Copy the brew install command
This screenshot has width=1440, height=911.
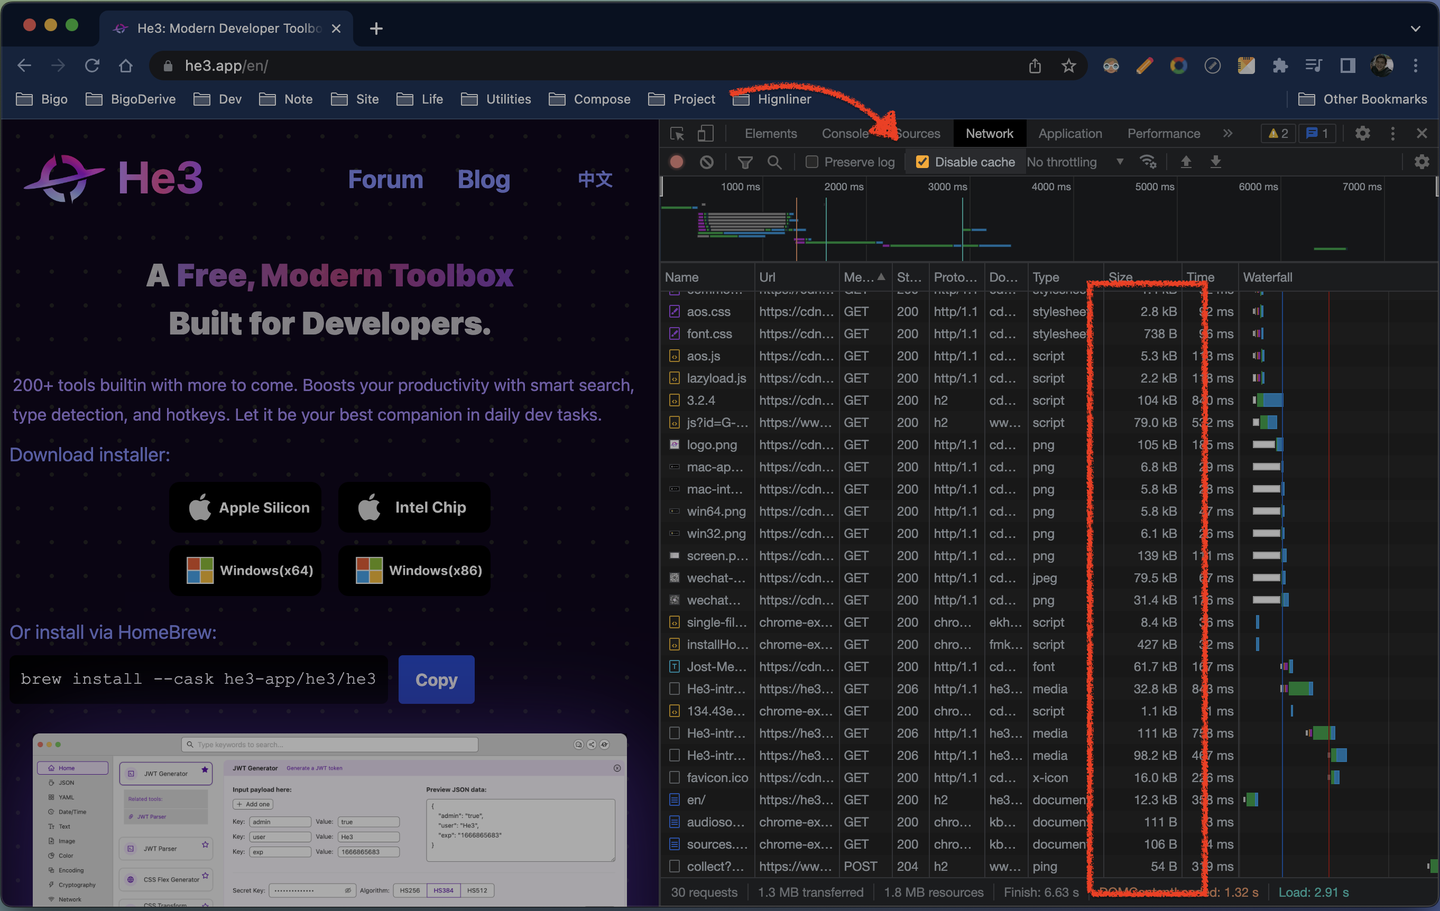pyautogui.click(x=436, y=679)
